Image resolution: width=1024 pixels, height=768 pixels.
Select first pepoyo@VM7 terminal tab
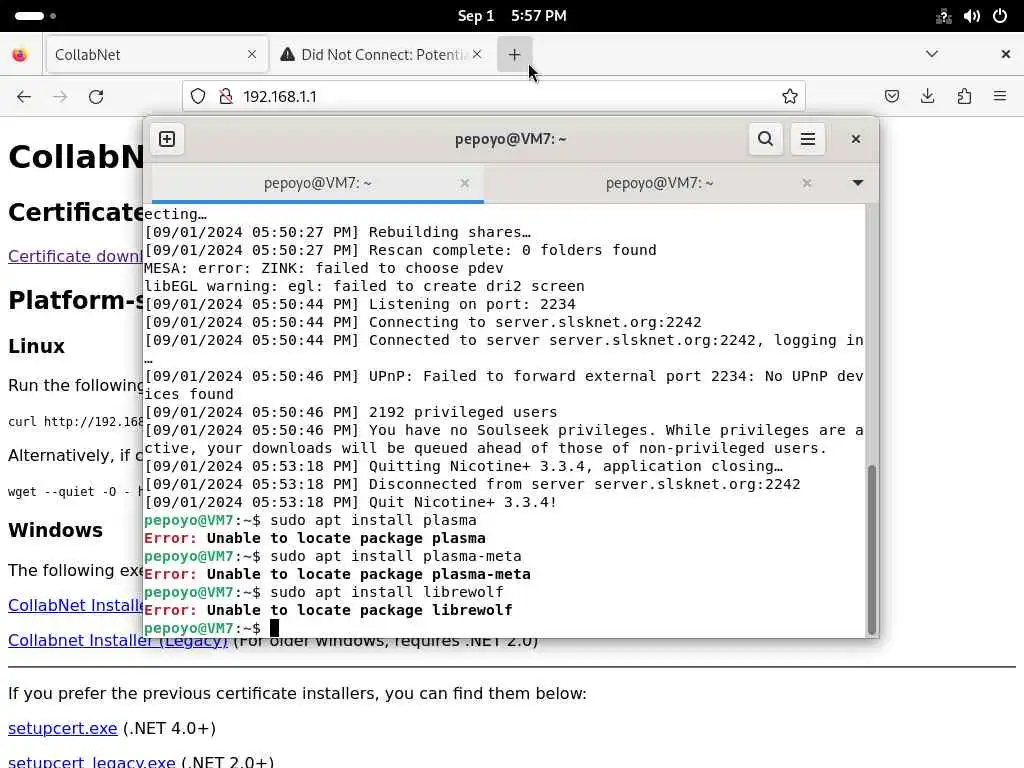(317, 184)
